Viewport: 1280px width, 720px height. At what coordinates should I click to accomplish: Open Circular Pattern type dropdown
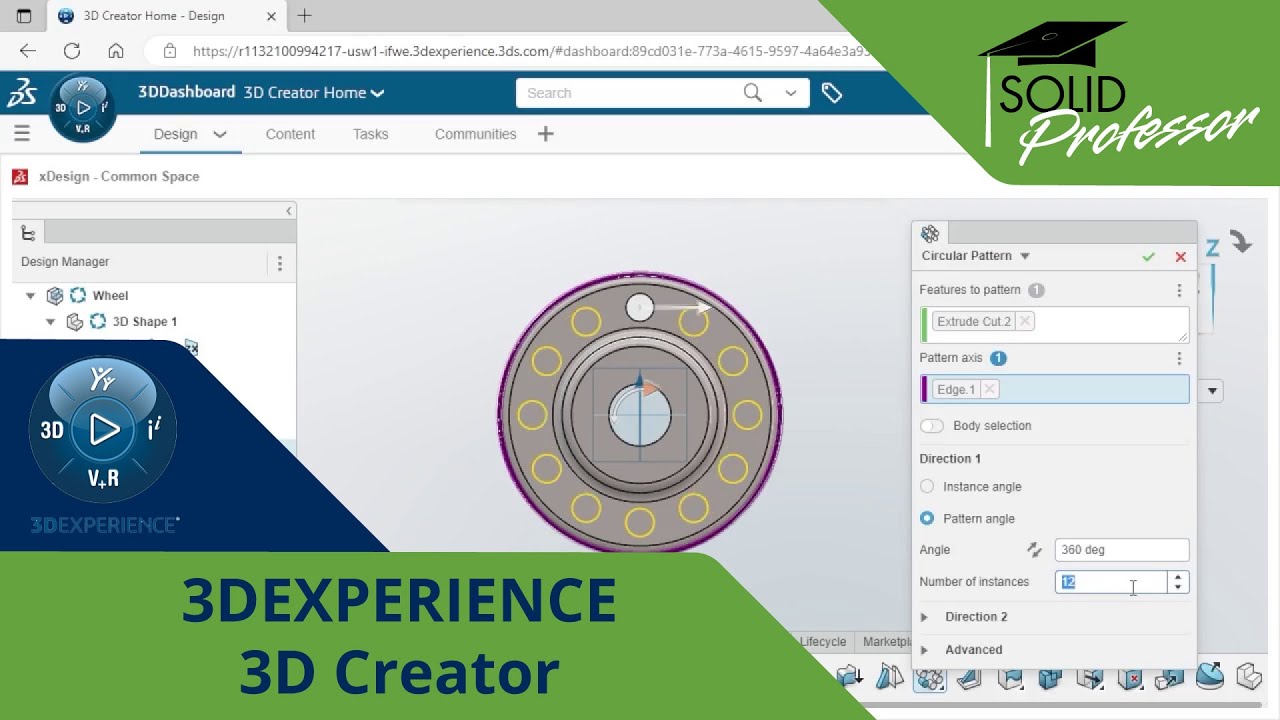(1025, 257)
